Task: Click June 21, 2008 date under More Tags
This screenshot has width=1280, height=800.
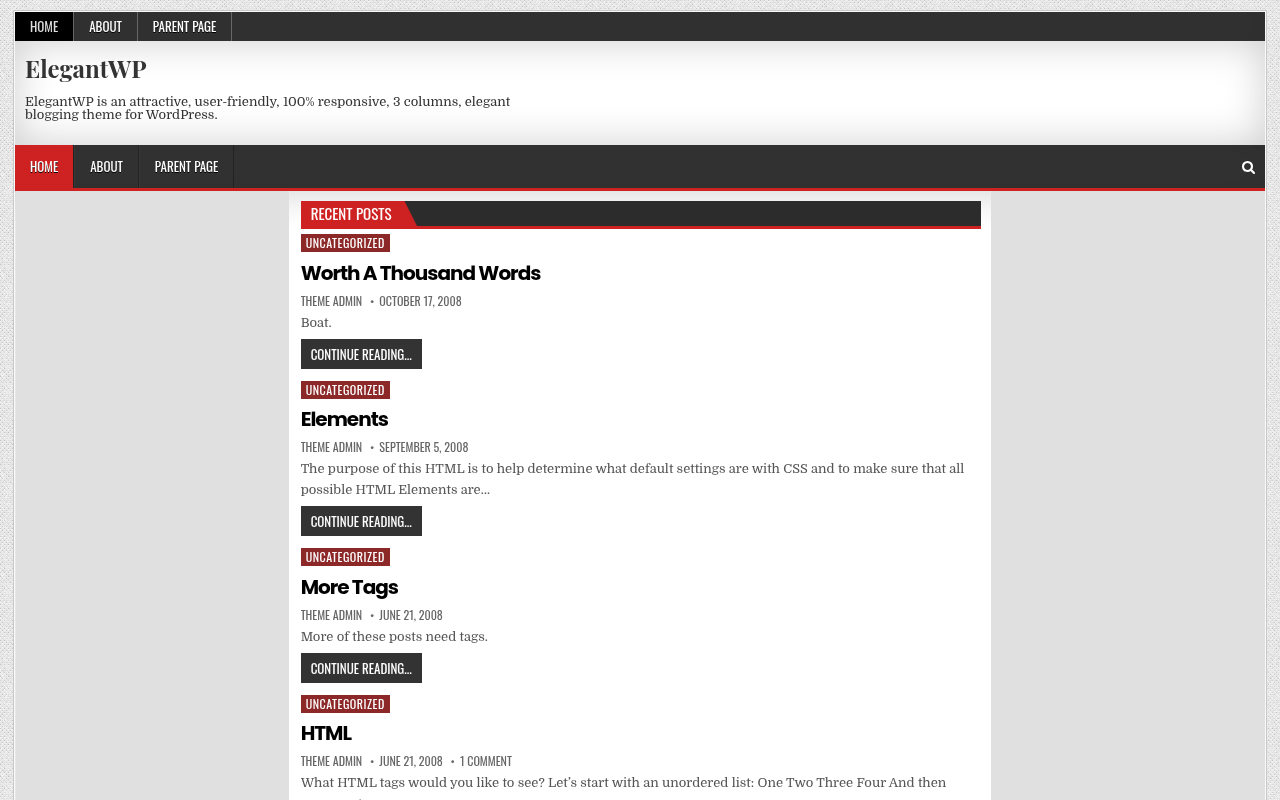Action: point(410,615)
